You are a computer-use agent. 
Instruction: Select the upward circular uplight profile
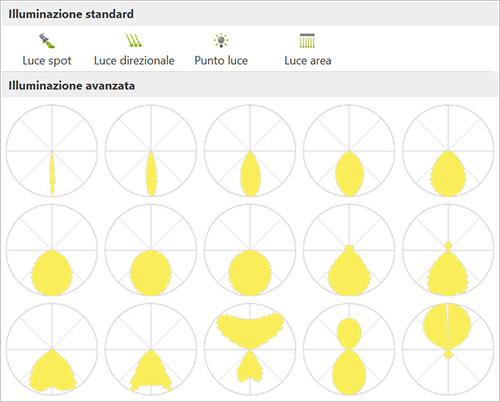[448, 349]
